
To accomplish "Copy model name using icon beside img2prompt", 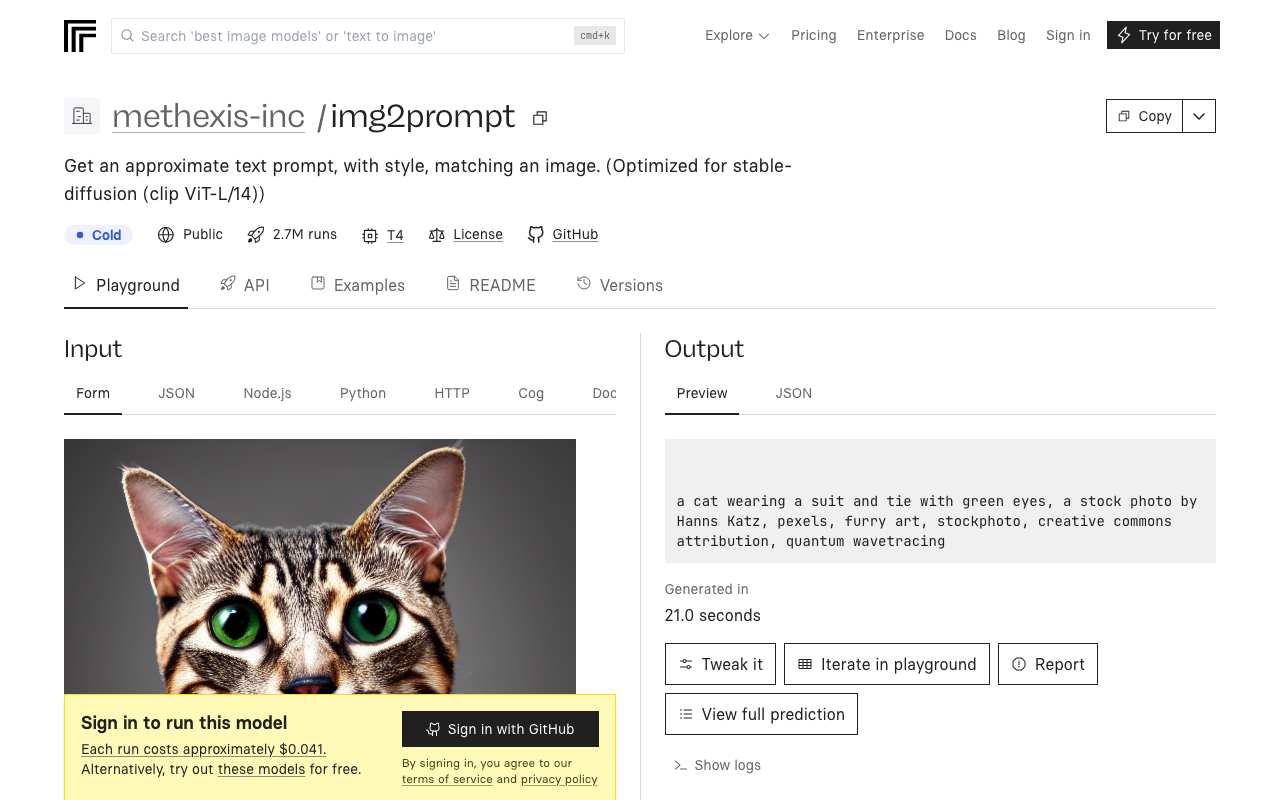I will pyautogui.click(x=540, y=118).
